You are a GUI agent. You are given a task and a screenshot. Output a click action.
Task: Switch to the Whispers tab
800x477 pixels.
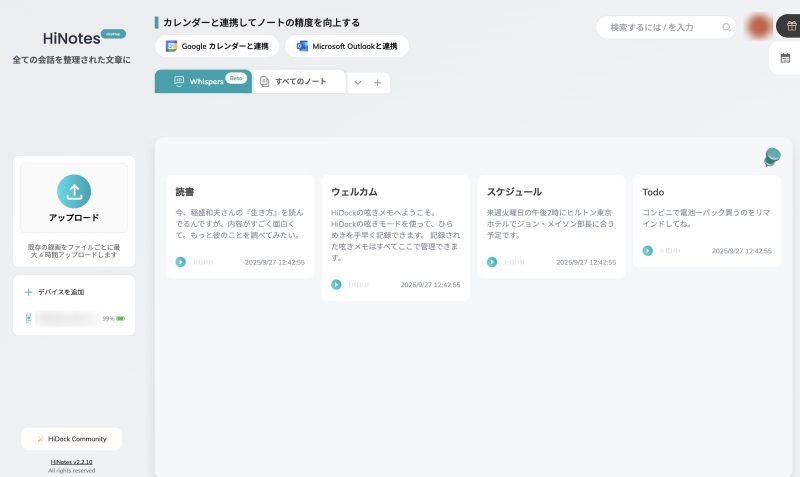point(203,81)
